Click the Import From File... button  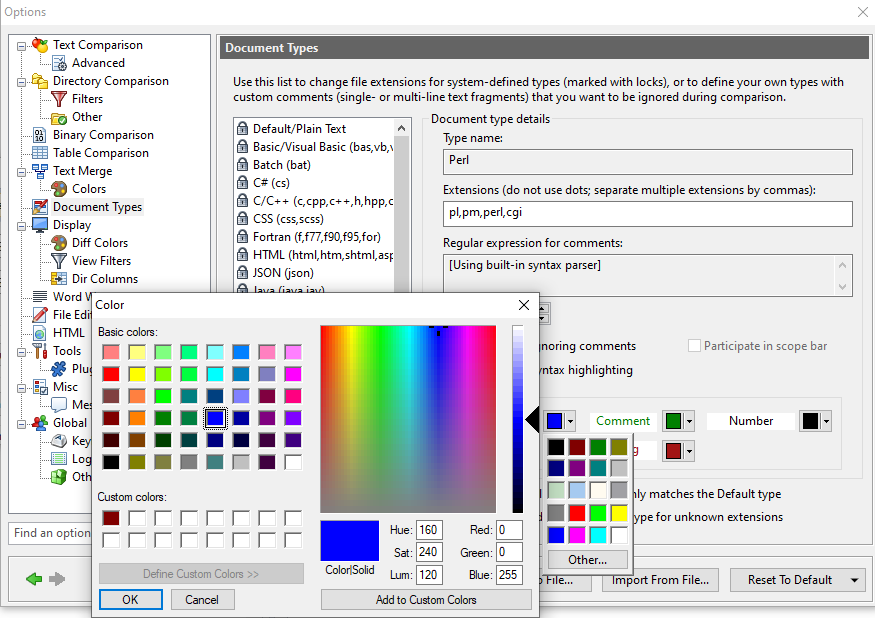point(660,580)
